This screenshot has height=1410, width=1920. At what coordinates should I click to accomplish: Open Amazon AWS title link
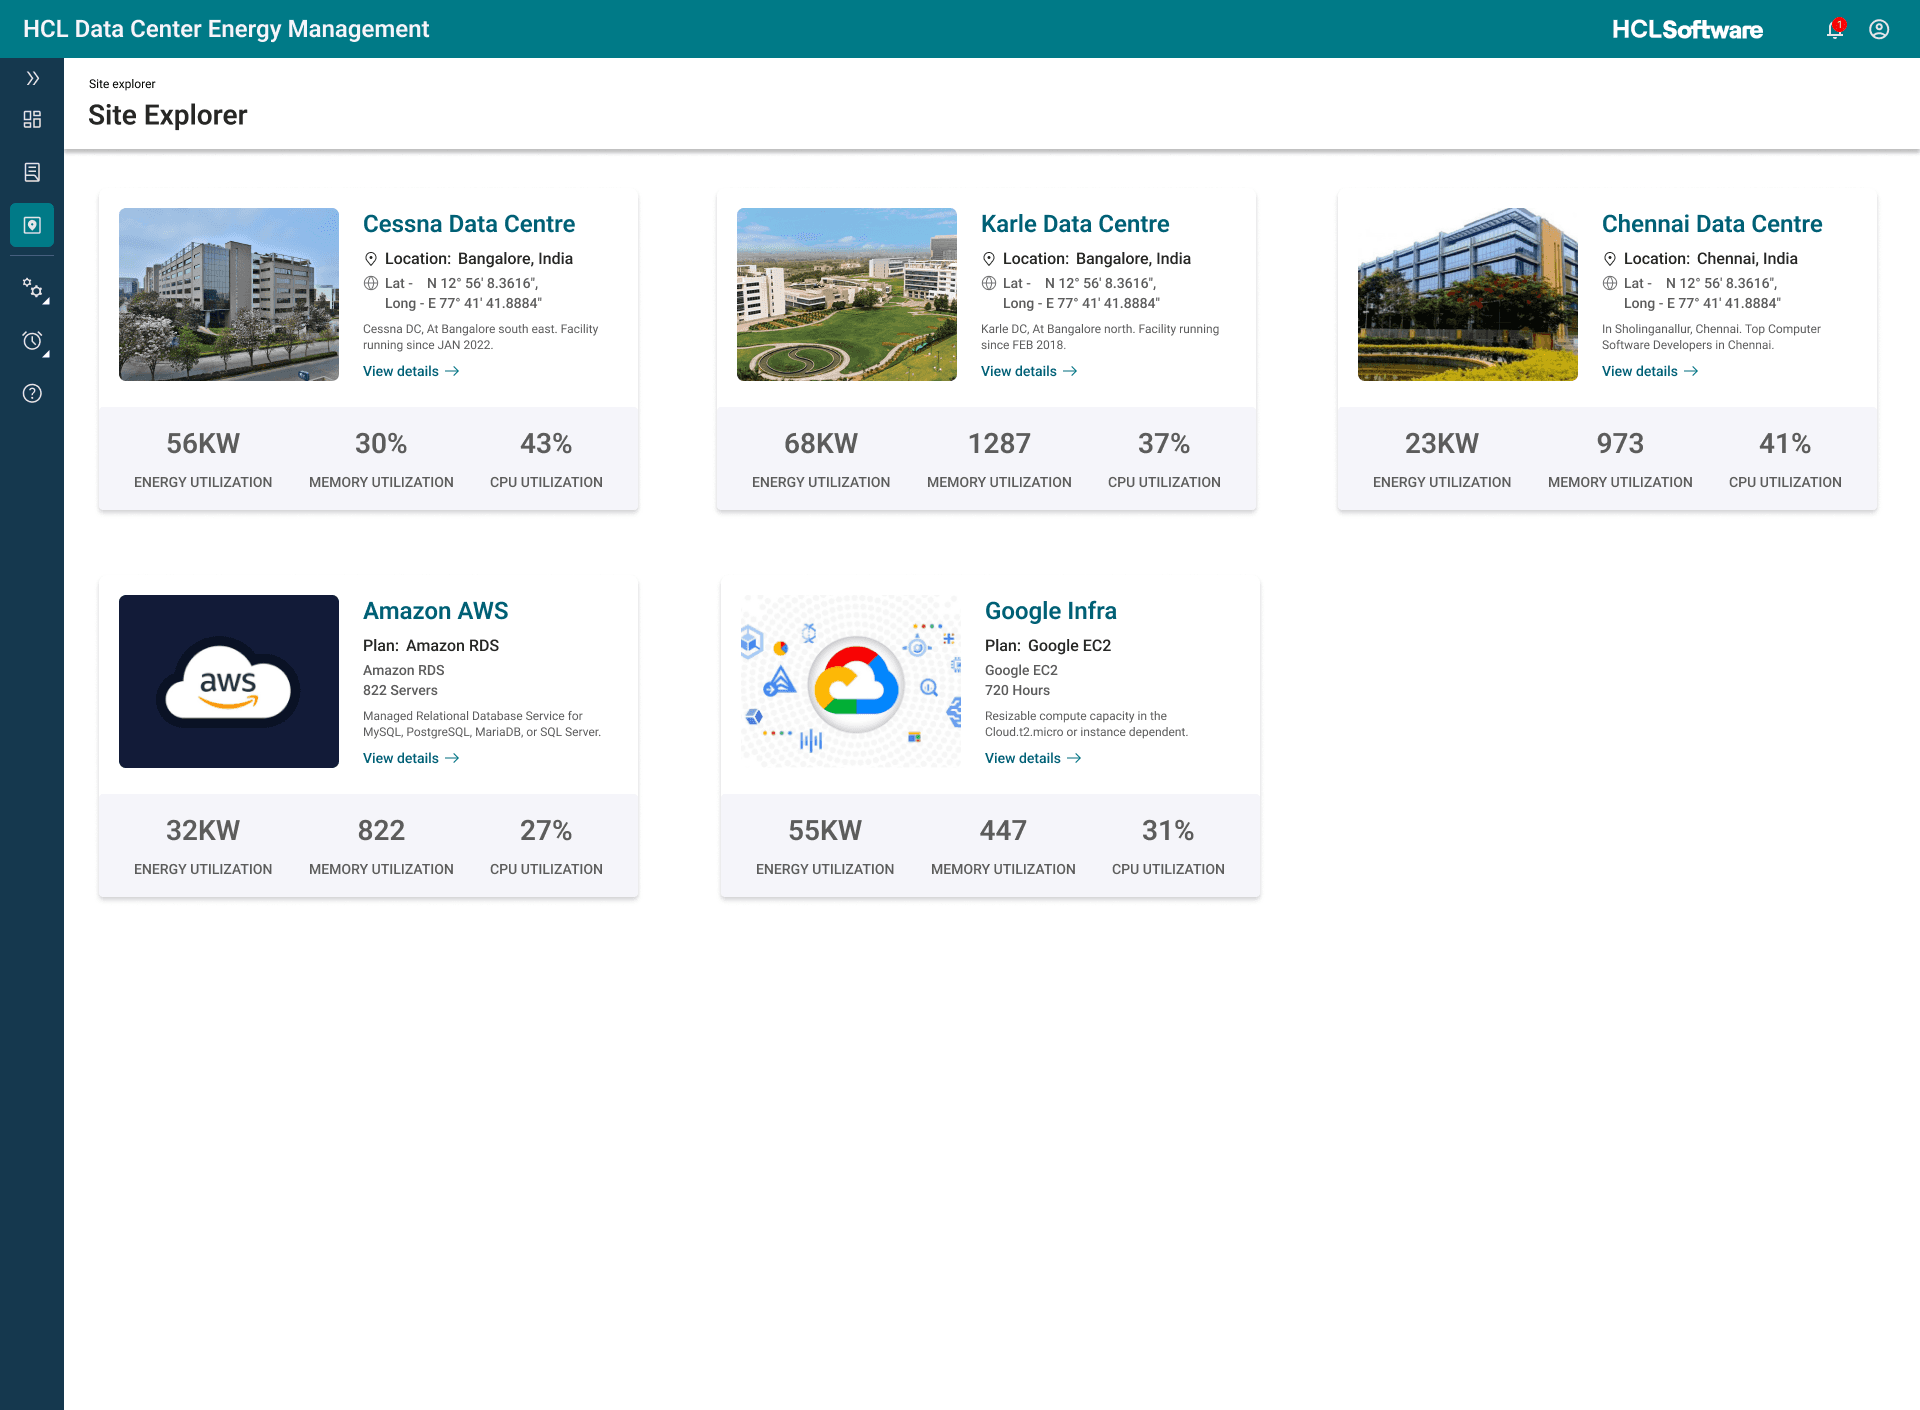click(436, 611)
